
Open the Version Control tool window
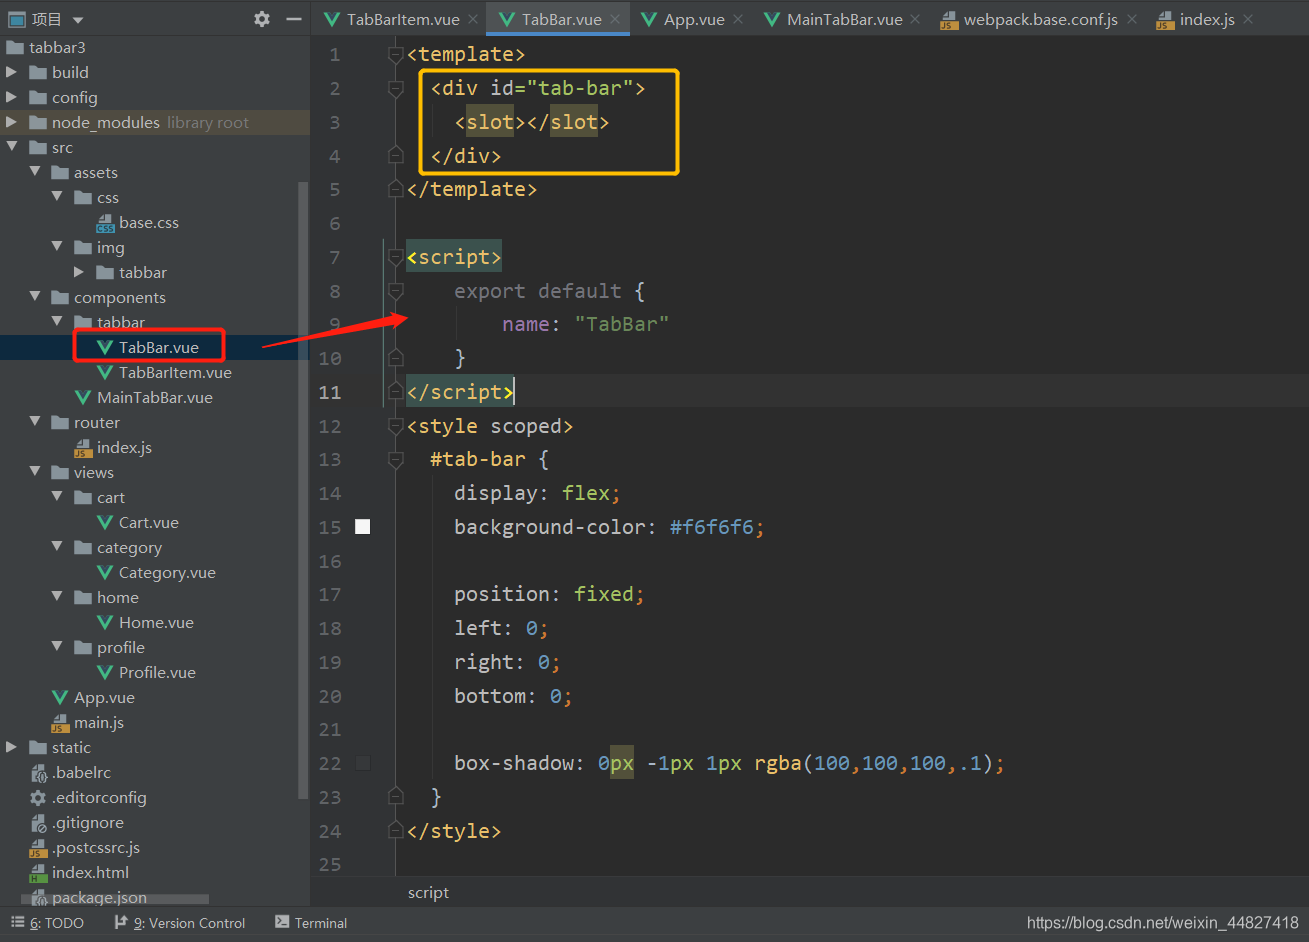180,923
